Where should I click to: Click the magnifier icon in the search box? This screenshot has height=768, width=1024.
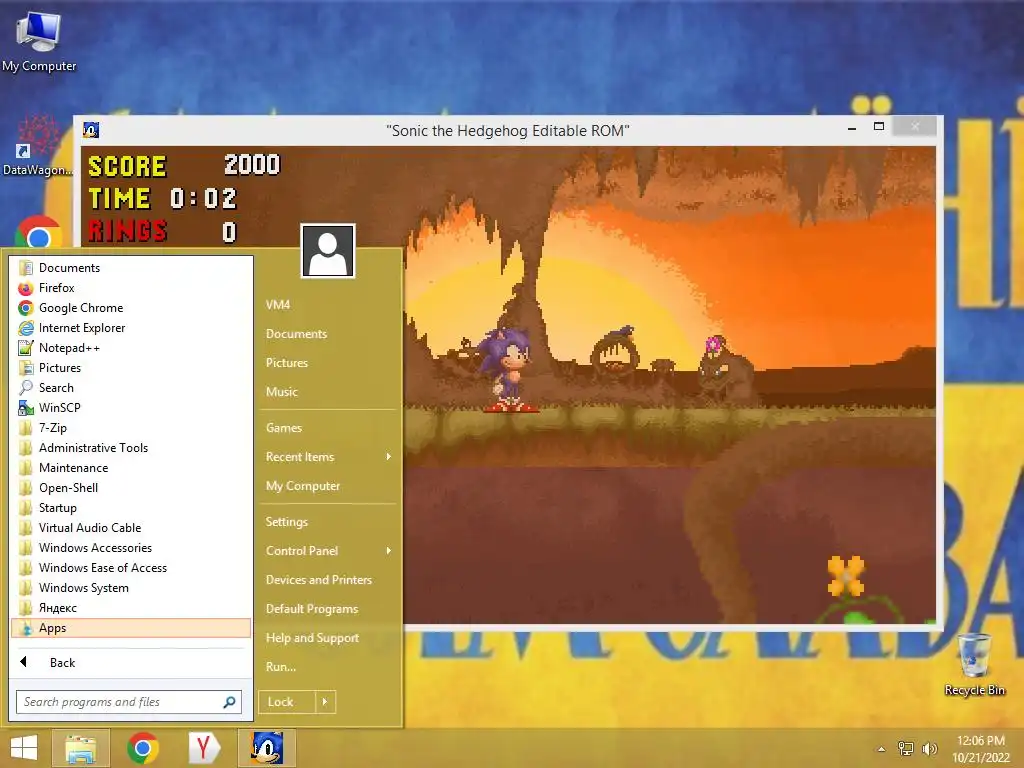229,702
